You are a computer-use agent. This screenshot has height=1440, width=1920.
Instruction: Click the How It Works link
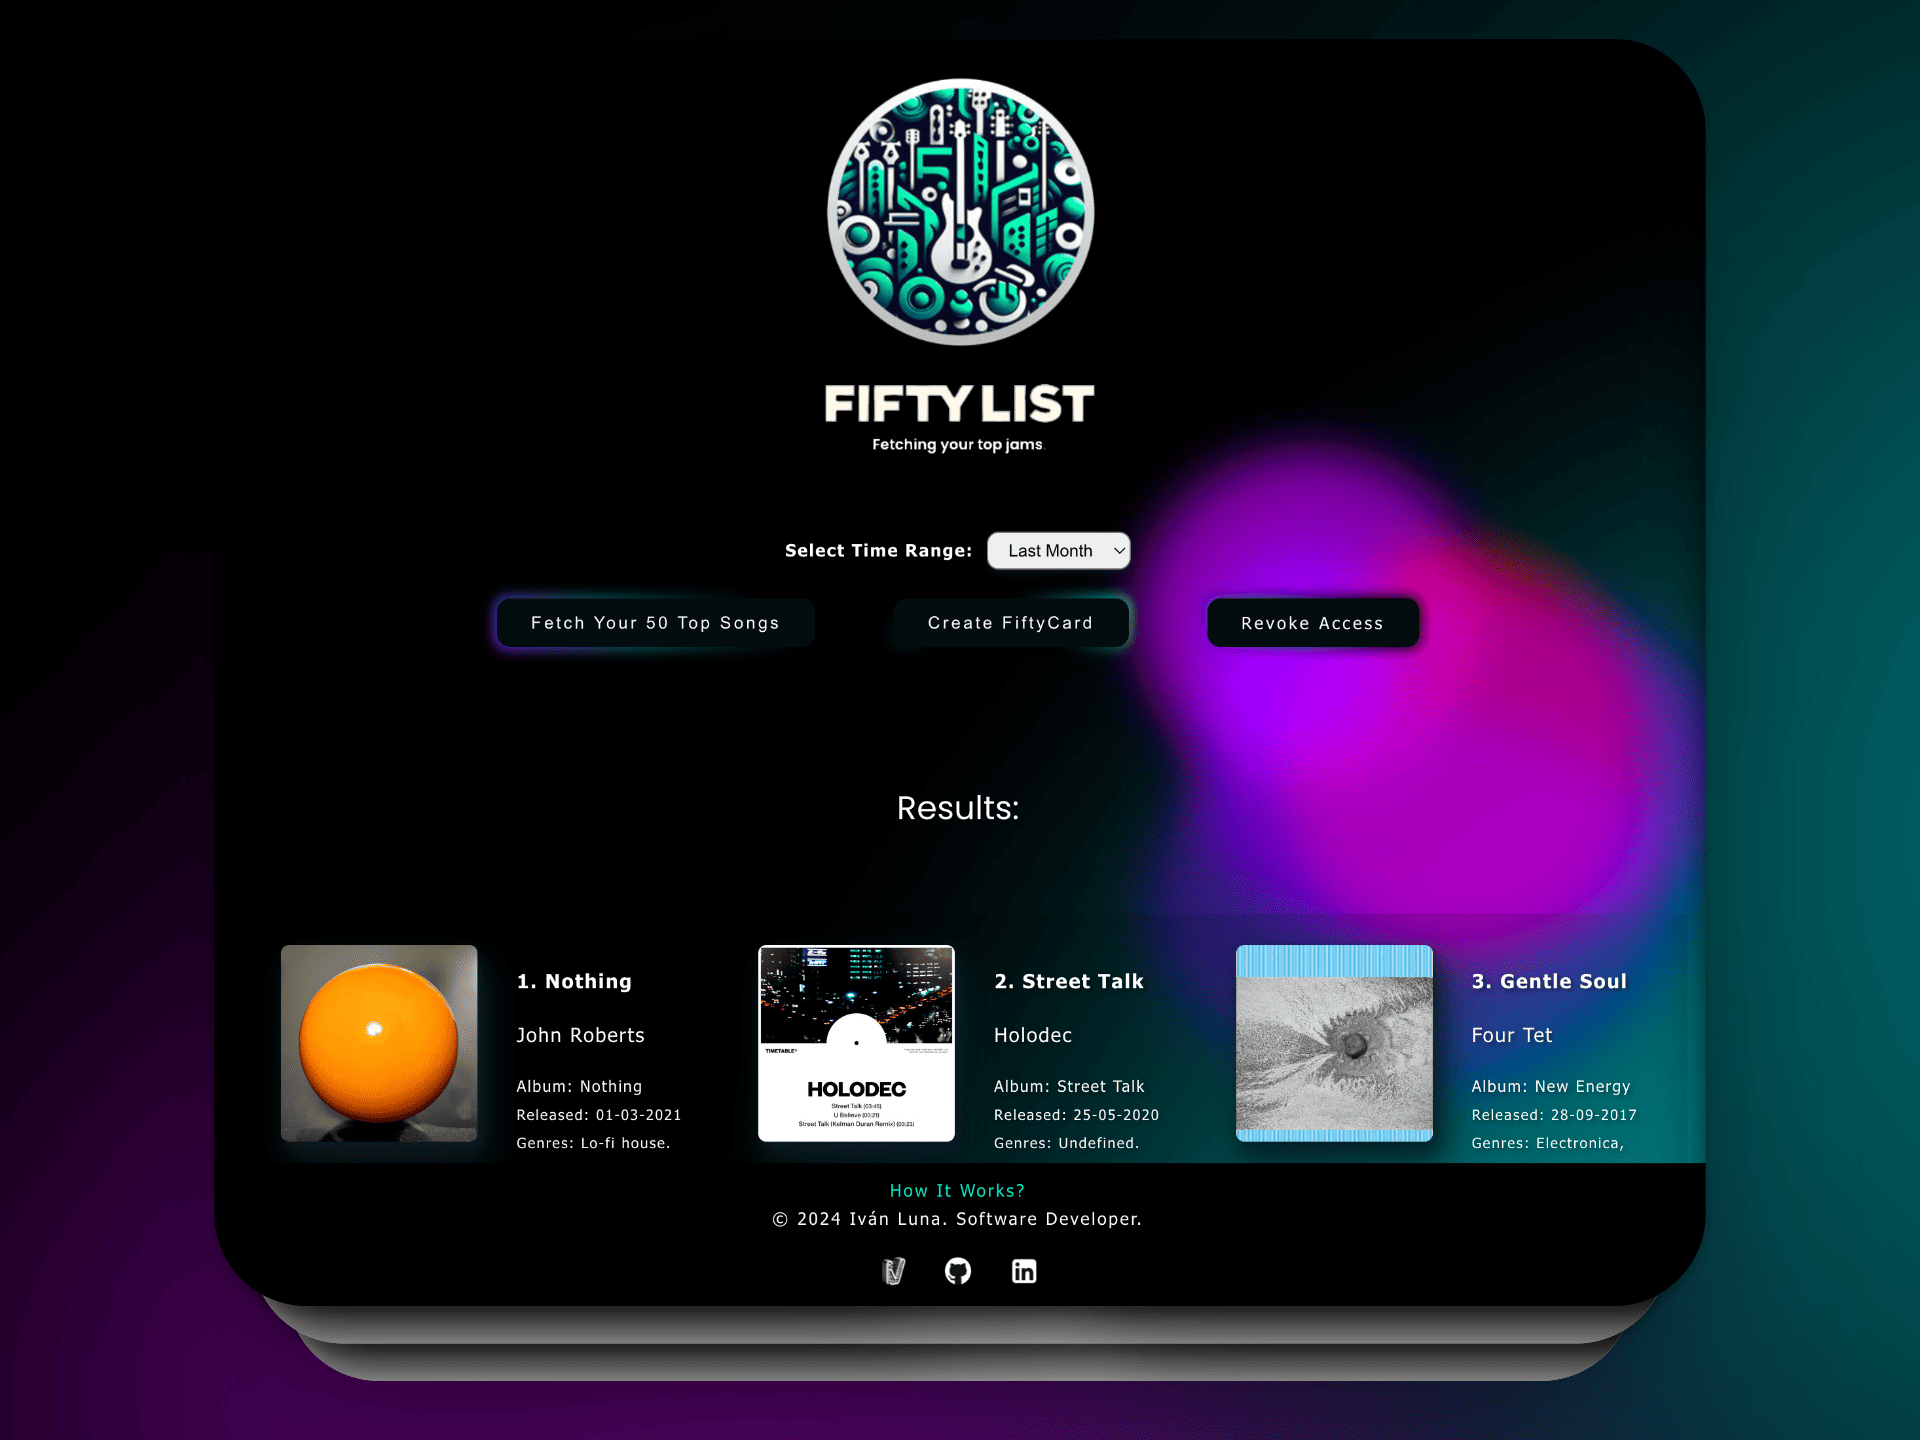coord(957,1190)
